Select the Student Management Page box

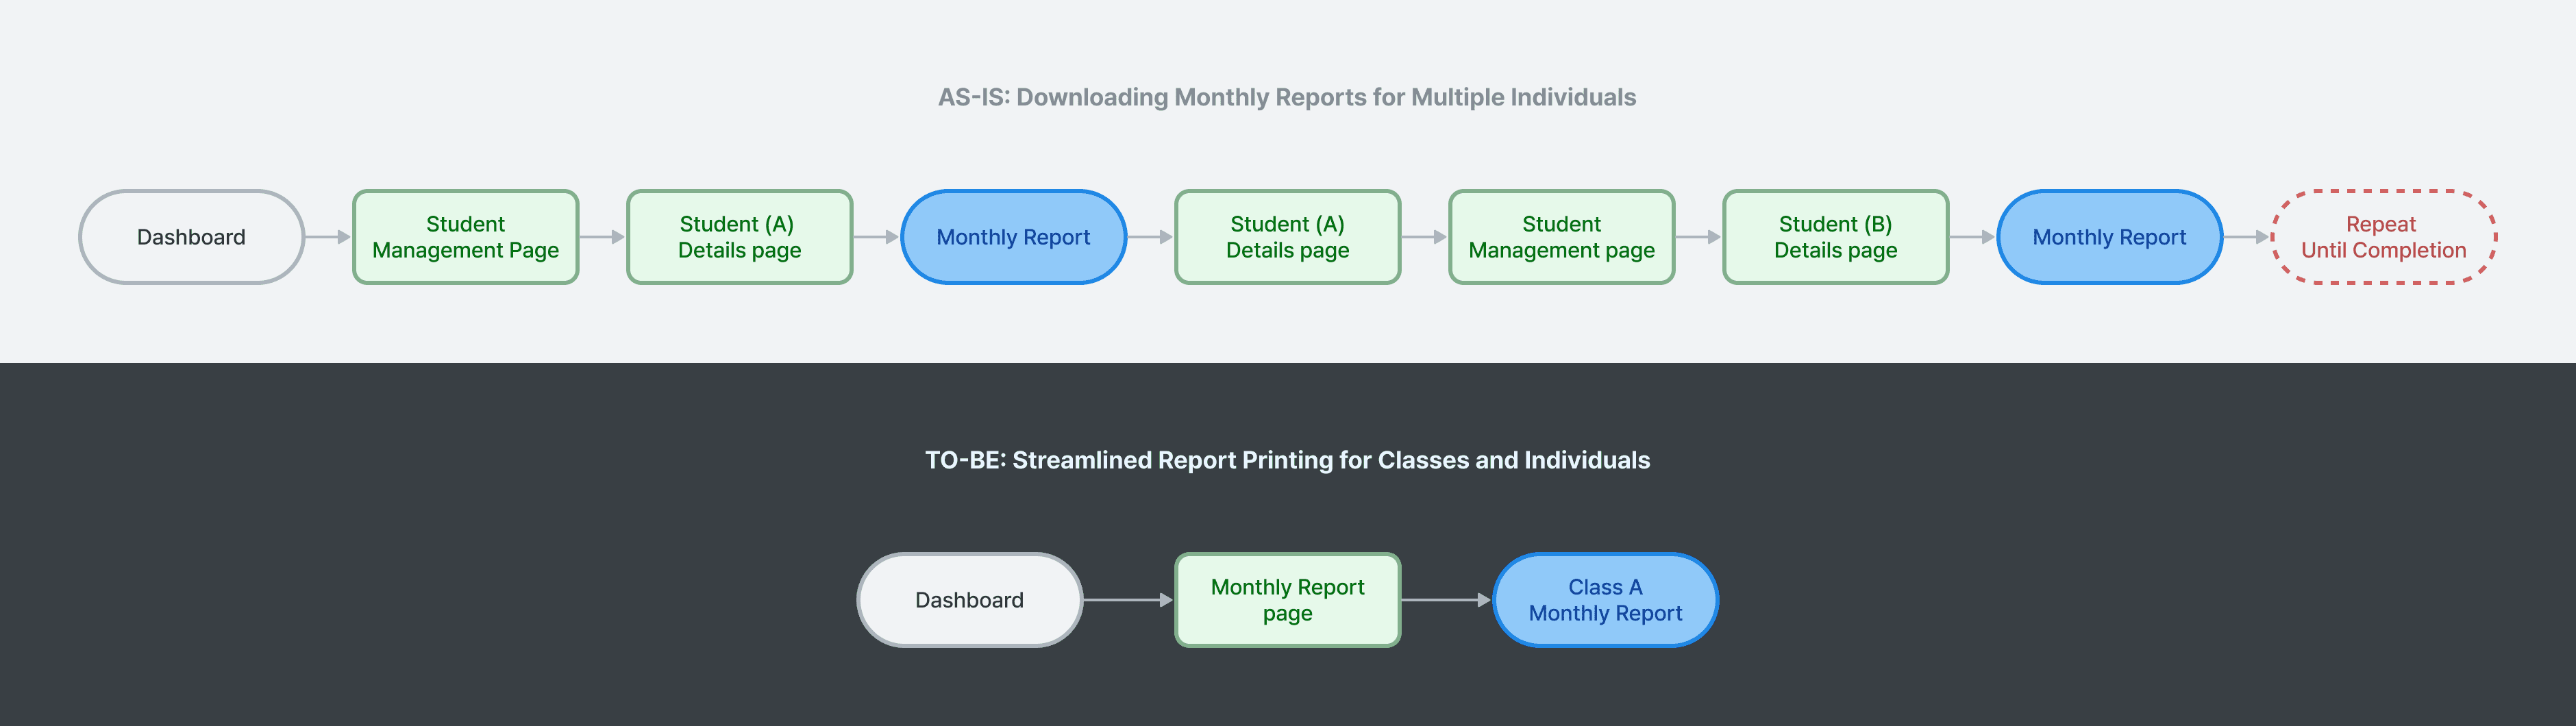tap(466, 237)
